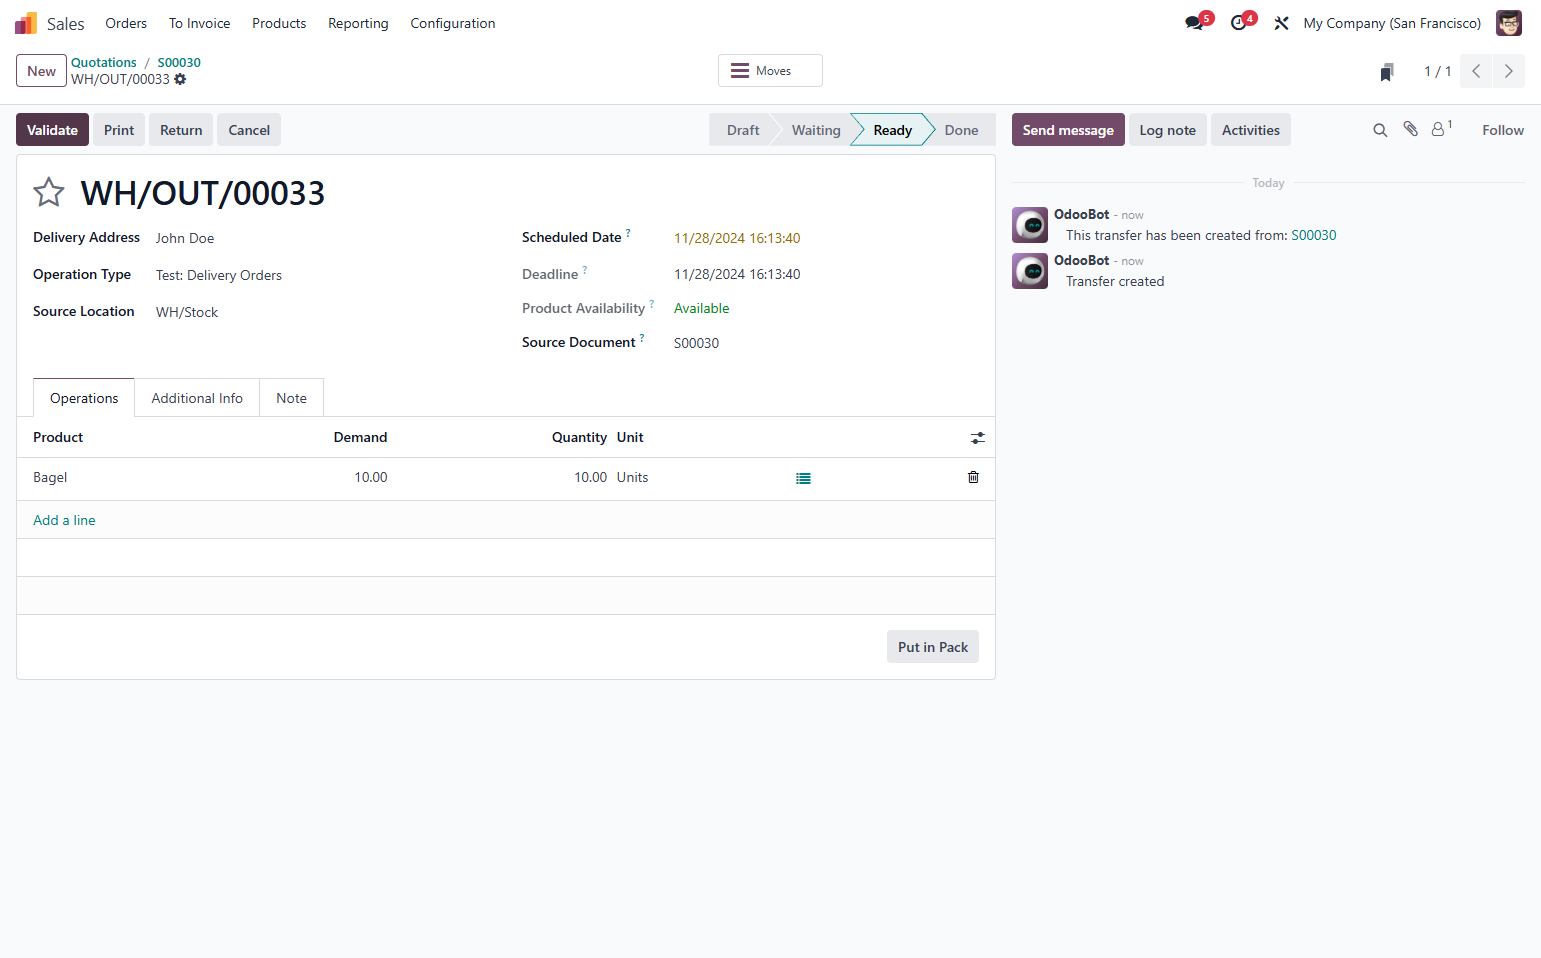Switch to the Additional Info tab
Image resolution: width=1541 pixels, height=958 pixels.
click(197, 398)
